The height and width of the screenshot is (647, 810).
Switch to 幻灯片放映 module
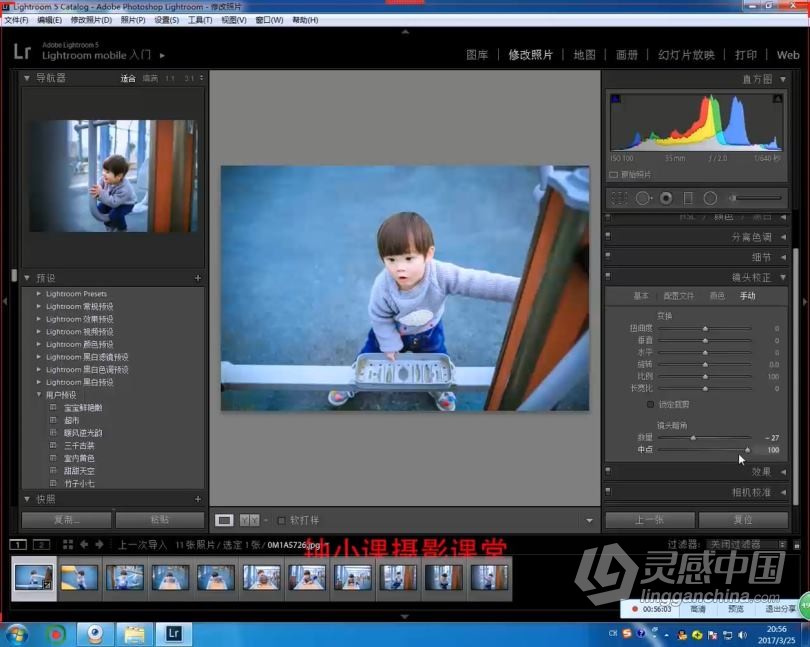pos(686,55)
